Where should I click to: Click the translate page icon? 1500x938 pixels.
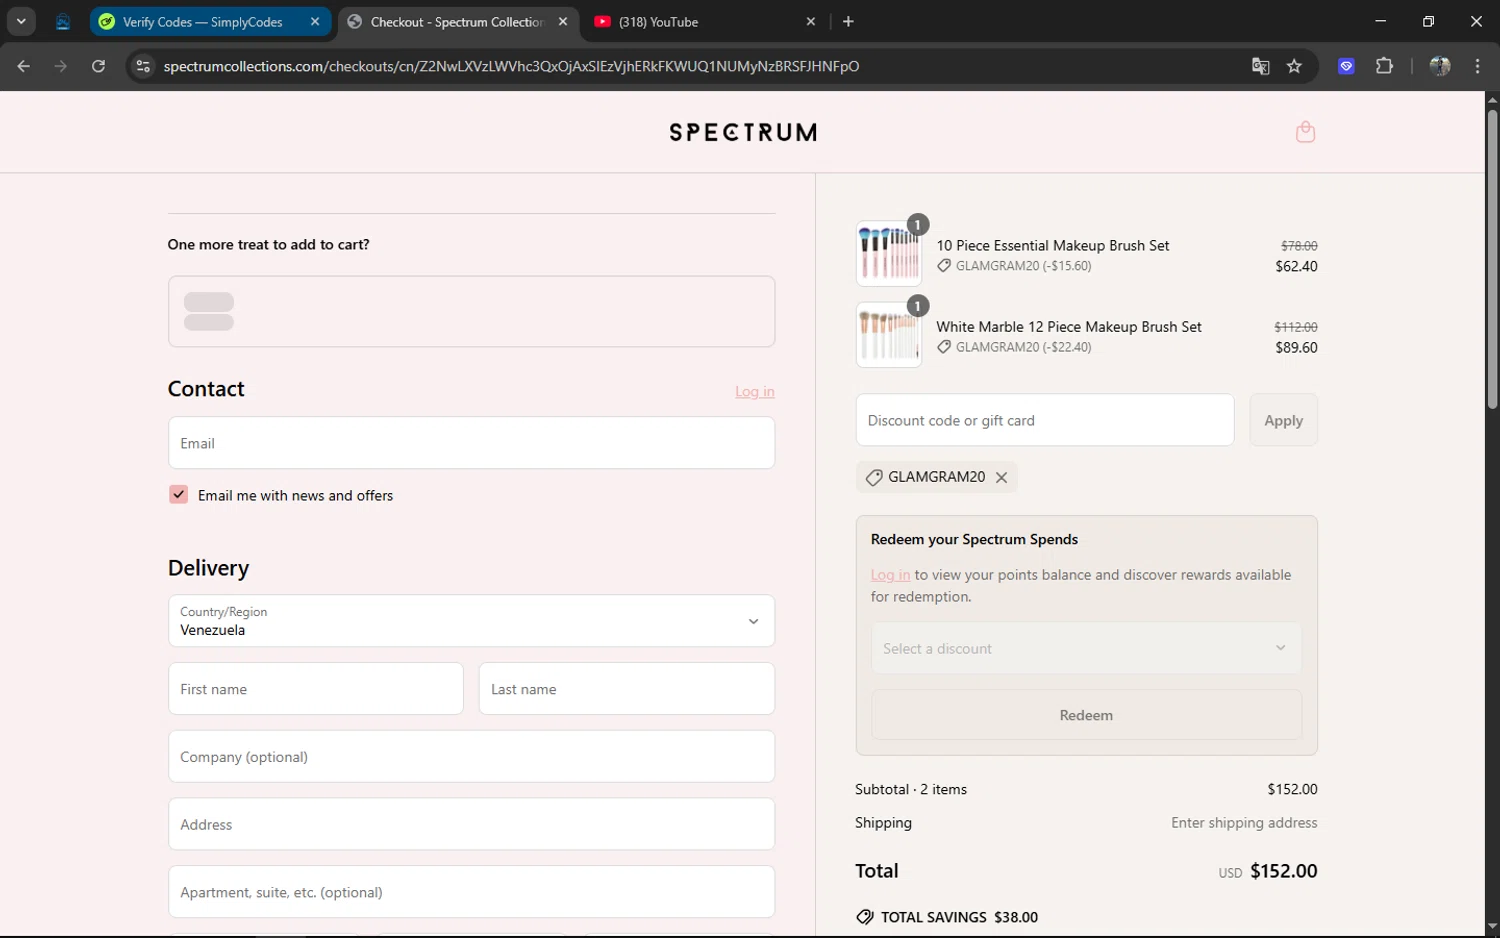[1260, 66]
